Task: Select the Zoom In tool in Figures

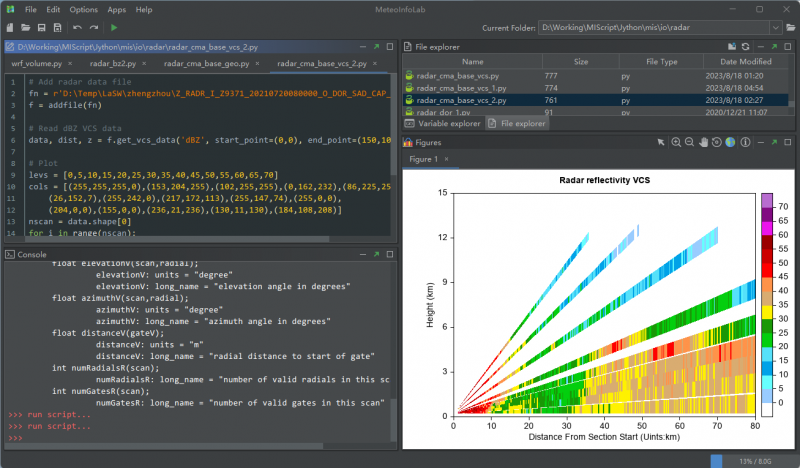Action: pyautogui.click(x=676, y=143)
